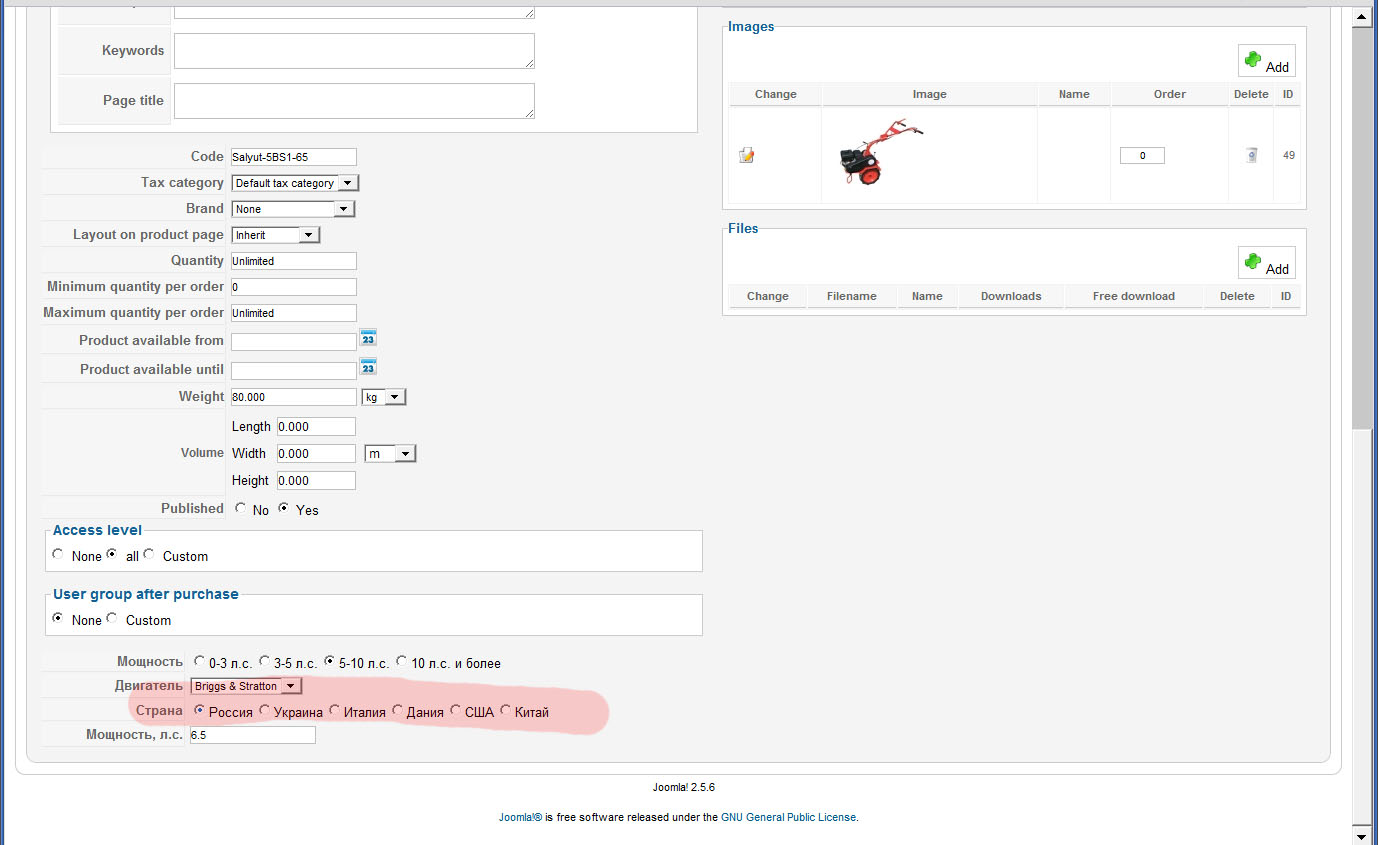Select Россия as country
The image size is (1378, 845).
click(x=199, y=710)
